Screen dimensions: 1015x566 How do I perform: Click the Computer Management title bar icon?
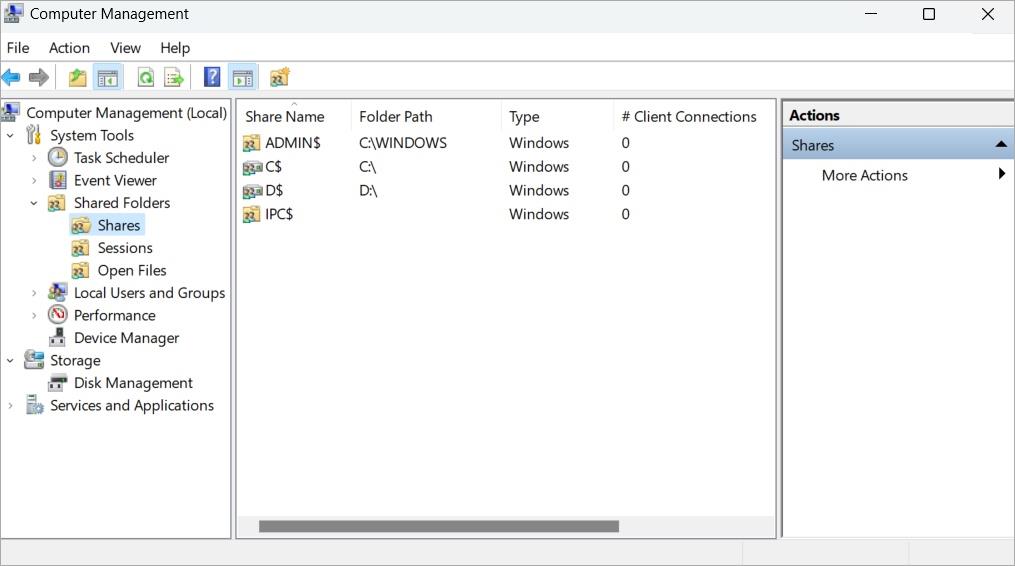pyautogui.click(x=13, y=14)
